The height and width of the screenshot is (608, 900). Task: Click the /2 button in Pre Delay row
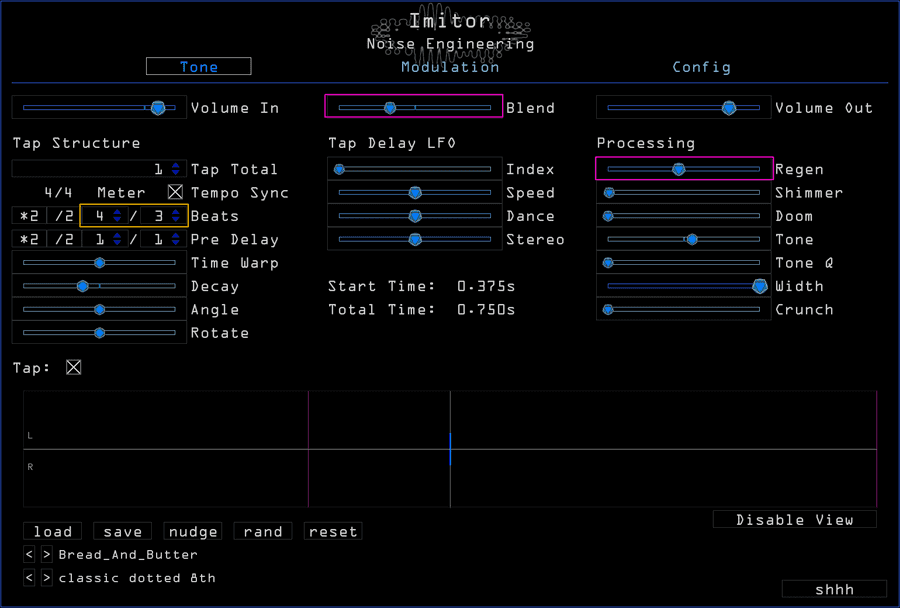[x=64, y=239]
